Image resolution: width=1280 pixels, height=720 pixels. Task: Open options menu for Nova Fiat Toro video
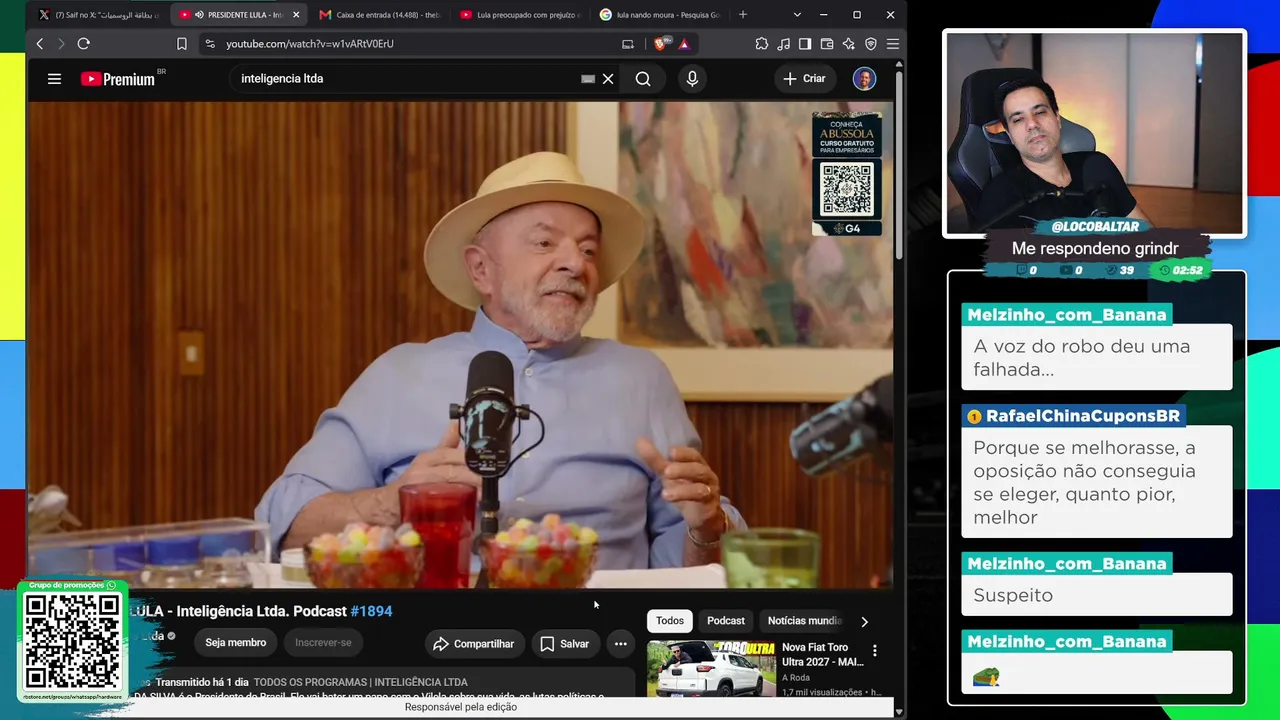(x=875, y=651)
